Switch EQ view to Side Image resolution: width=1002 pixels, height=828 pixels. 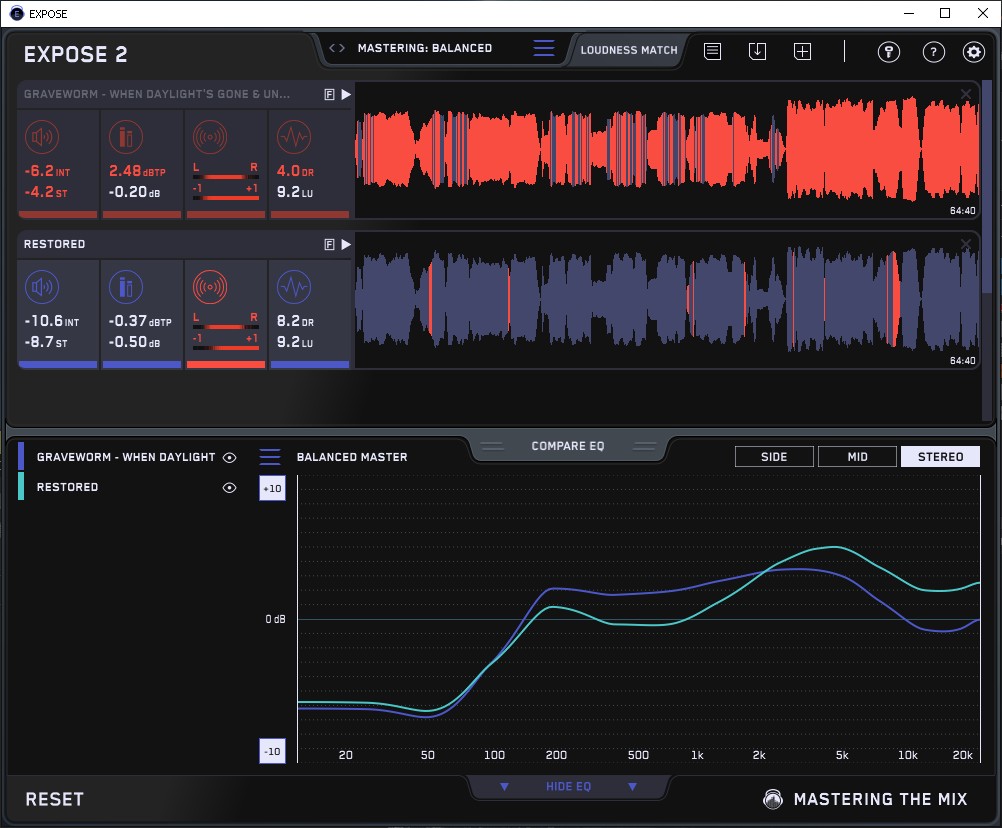click(774, 457)
